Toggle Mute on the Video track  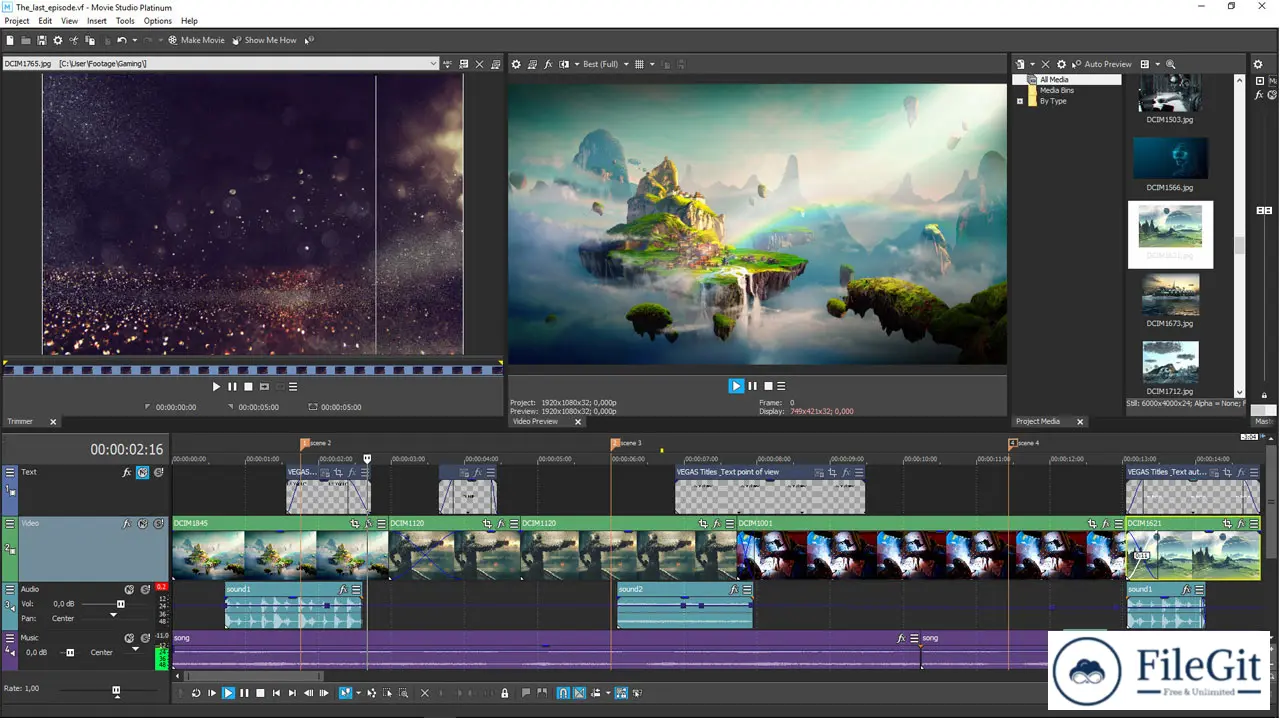click(143, 523)
